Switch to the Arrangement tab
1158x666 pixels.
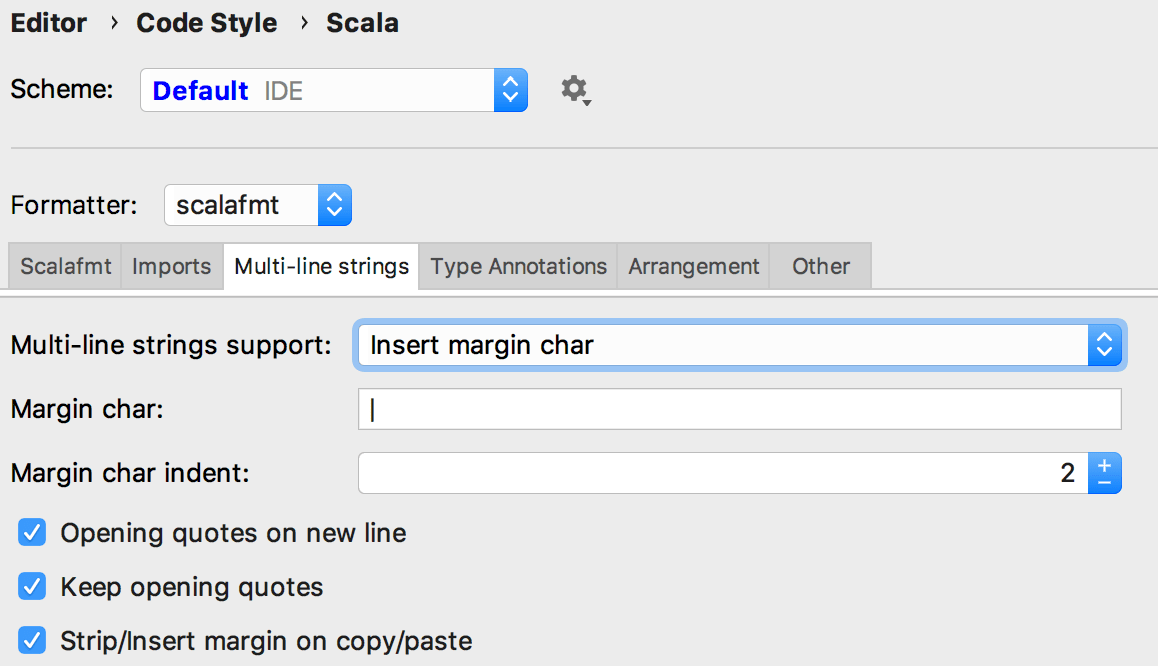(x=693, y=266)
